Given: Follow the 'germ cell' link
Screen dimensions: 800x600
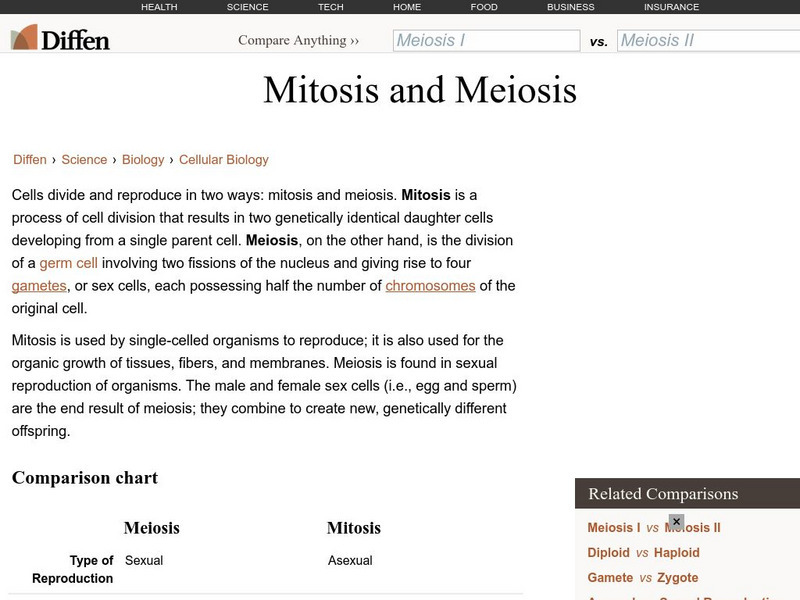Looking at the screenshot, I should [x=69, y=263].
